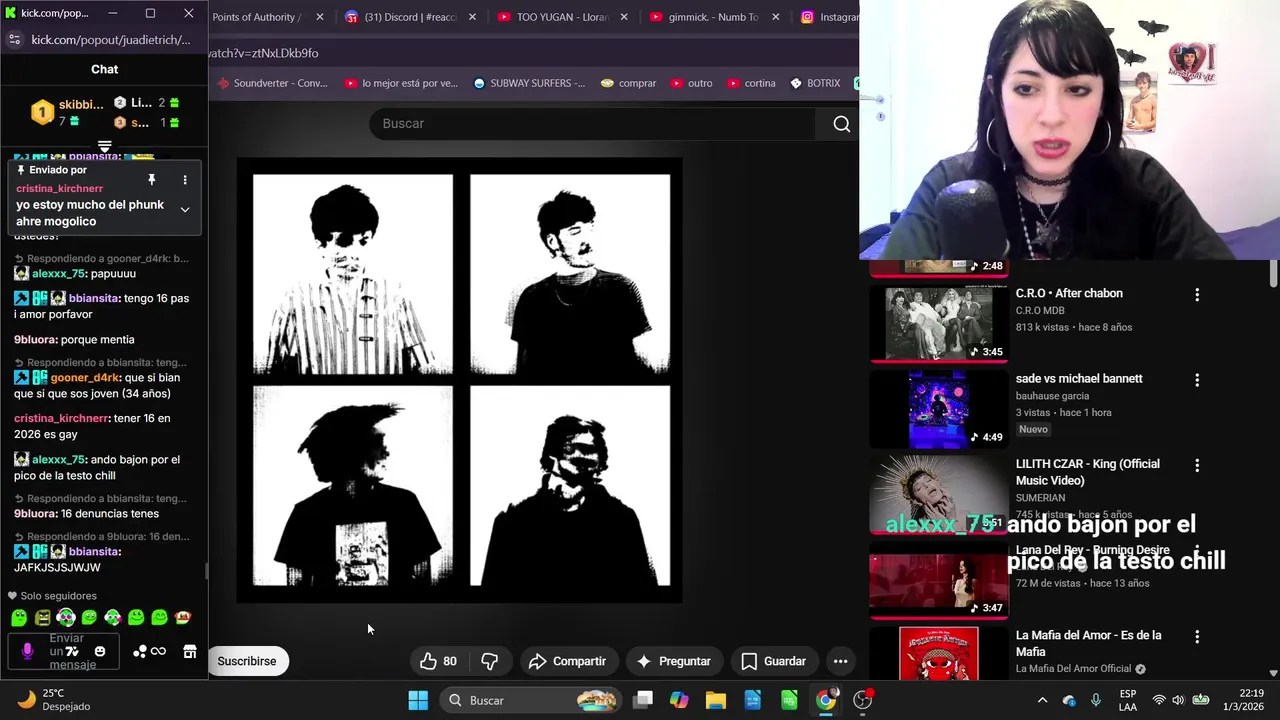
Task: Open Lana Del Rey Burning Desire thumbnail
Action: (938, 578)
